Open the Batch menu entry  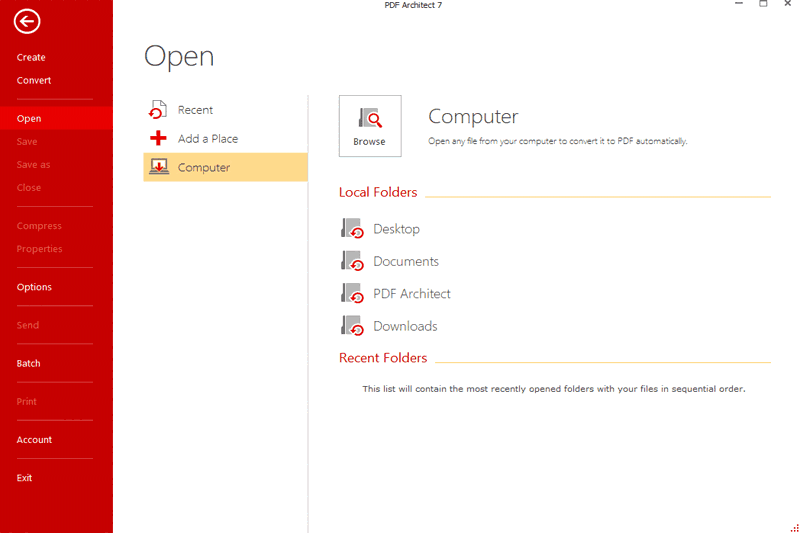tap(29, 363)
